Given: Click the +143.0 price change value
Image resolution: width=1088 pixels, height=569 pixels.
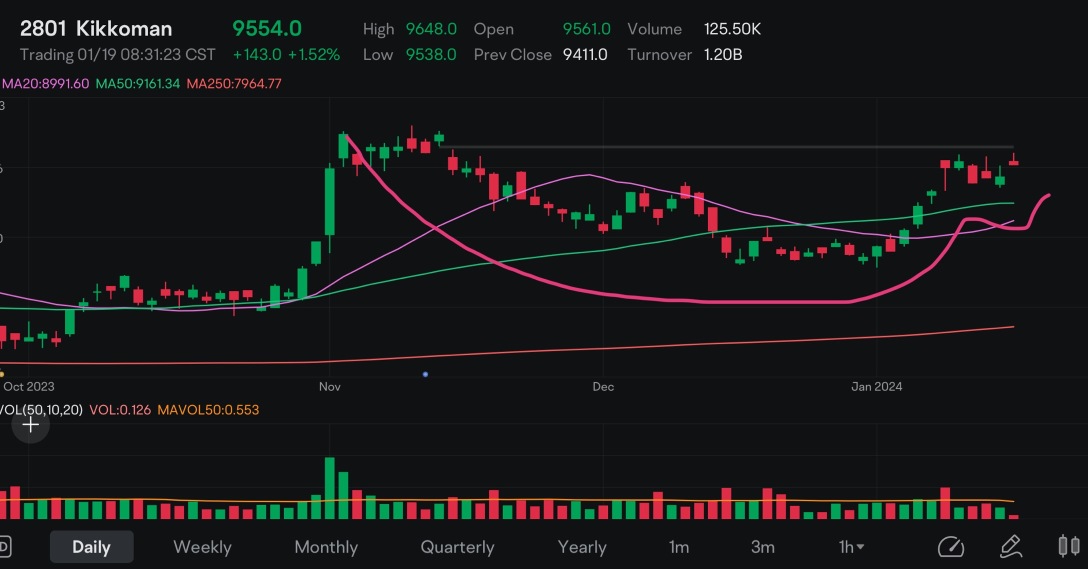Looking at the screenshot, I should [x=257, y=55].
